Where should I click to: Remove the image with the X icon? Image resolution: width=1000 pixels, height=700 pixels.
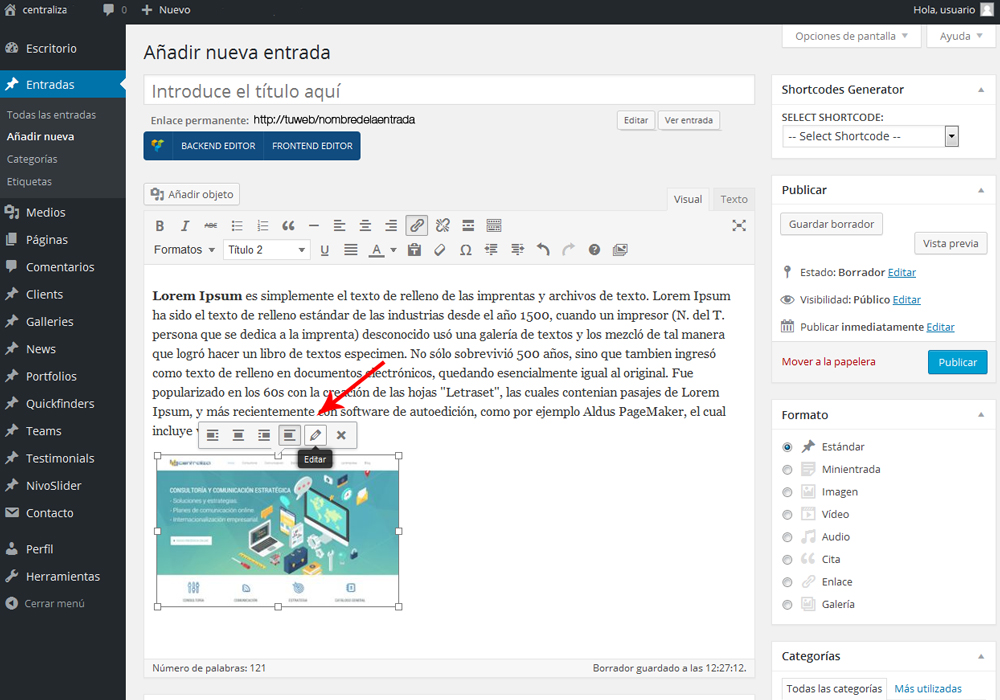[x=342, y=435]
